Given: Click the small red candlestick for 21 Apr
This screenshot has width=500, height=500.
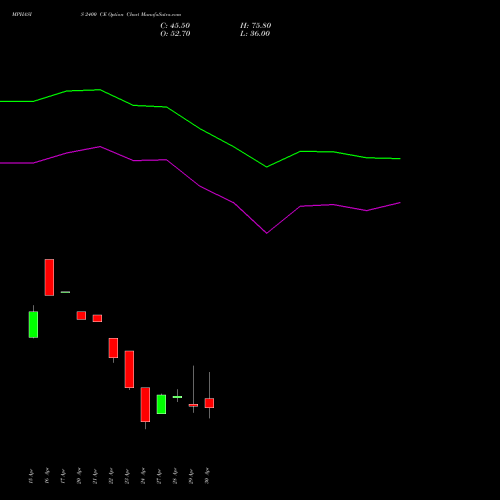Looking at the screenshot, I should coord(97,318).
